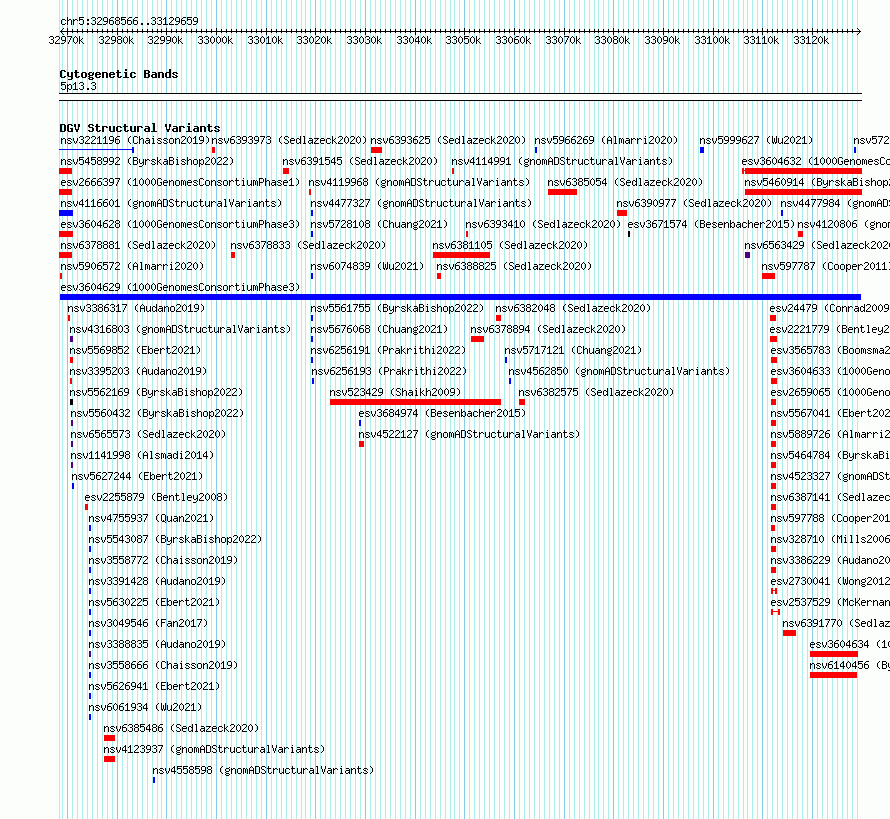This screenshot has height=819, width=890.
Task: Open nsv5562169 (ByrskaBishop2022) variant
Action: click(156, 392)
